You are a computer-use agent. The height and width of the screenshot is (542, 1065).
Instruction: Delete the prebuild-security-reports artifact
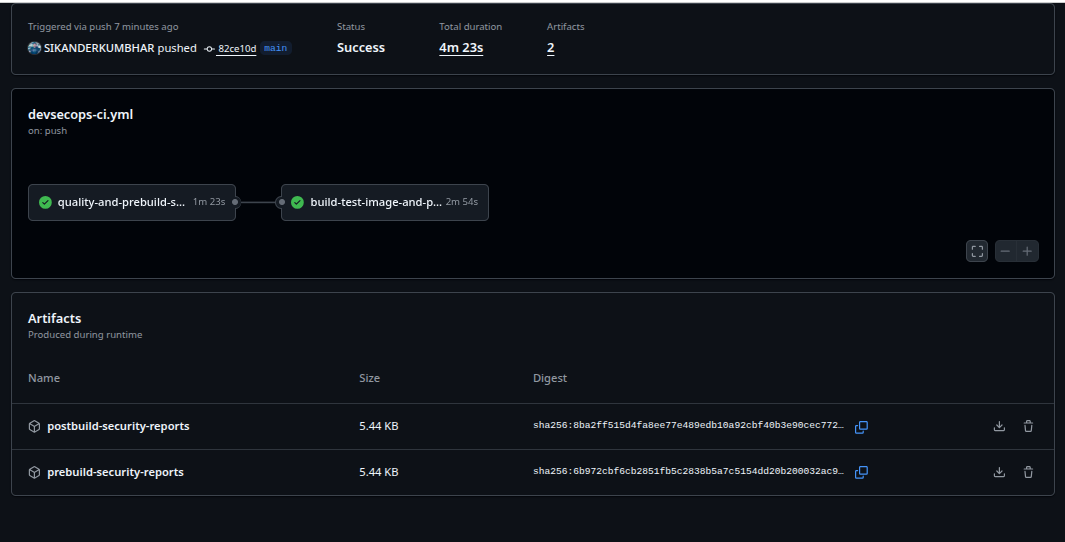point(1028,472)
